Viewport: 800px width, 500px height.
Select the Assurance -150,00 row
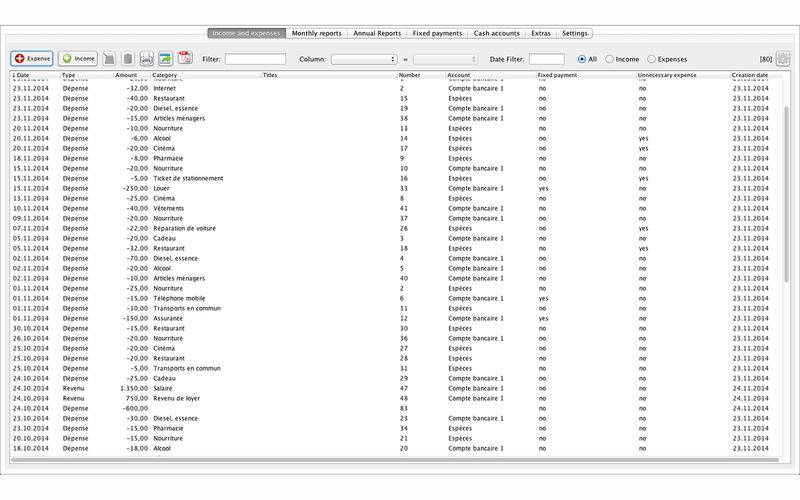tap(396, 318)
